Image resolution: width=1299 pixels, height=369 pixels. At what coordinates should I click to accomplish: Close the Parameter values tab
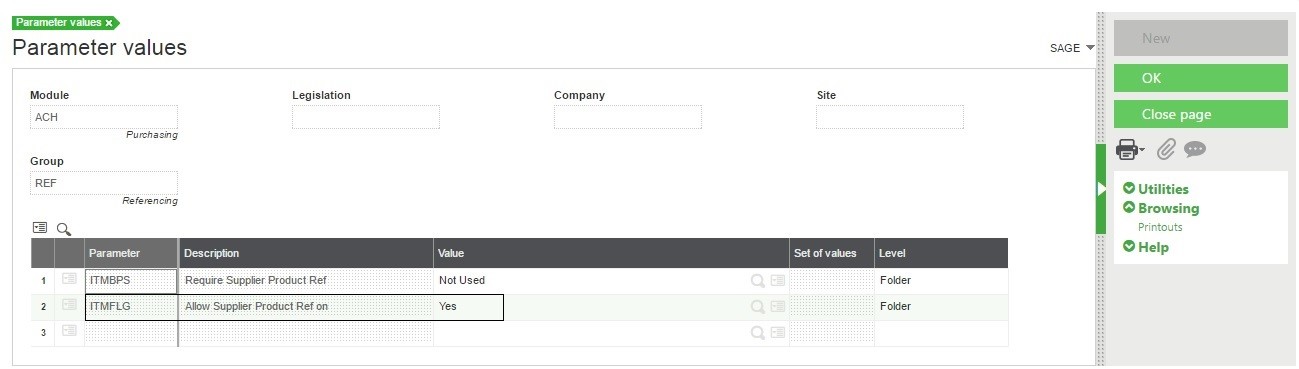click(109, 22)
